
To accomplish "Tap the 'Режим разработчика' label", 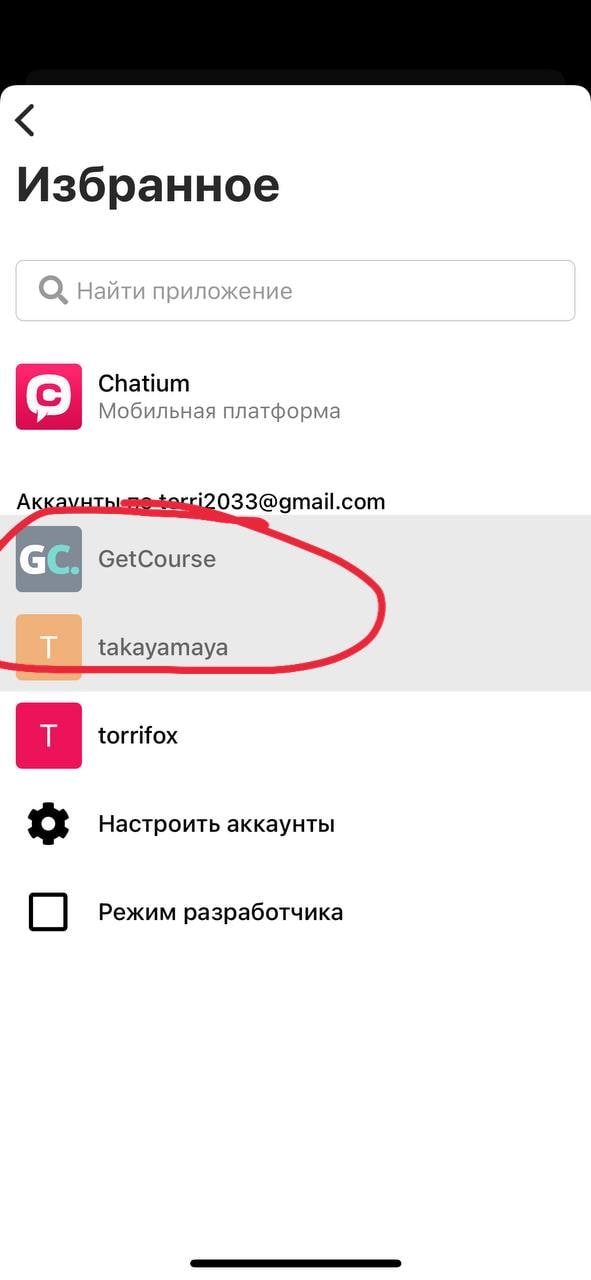I will click(x=221, y=912).
